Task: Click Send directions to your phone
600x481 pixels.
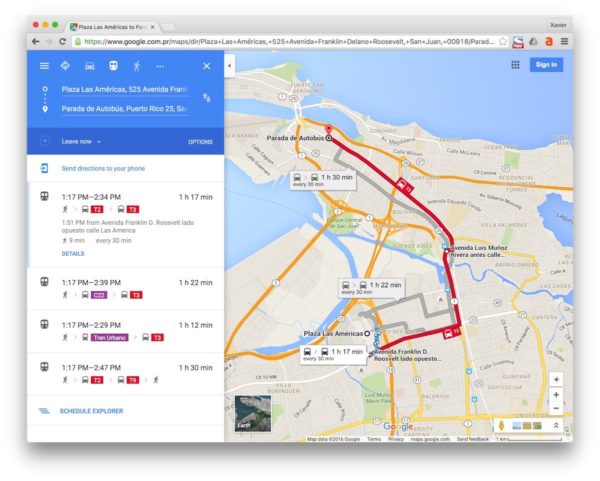Action: (103, 168)
